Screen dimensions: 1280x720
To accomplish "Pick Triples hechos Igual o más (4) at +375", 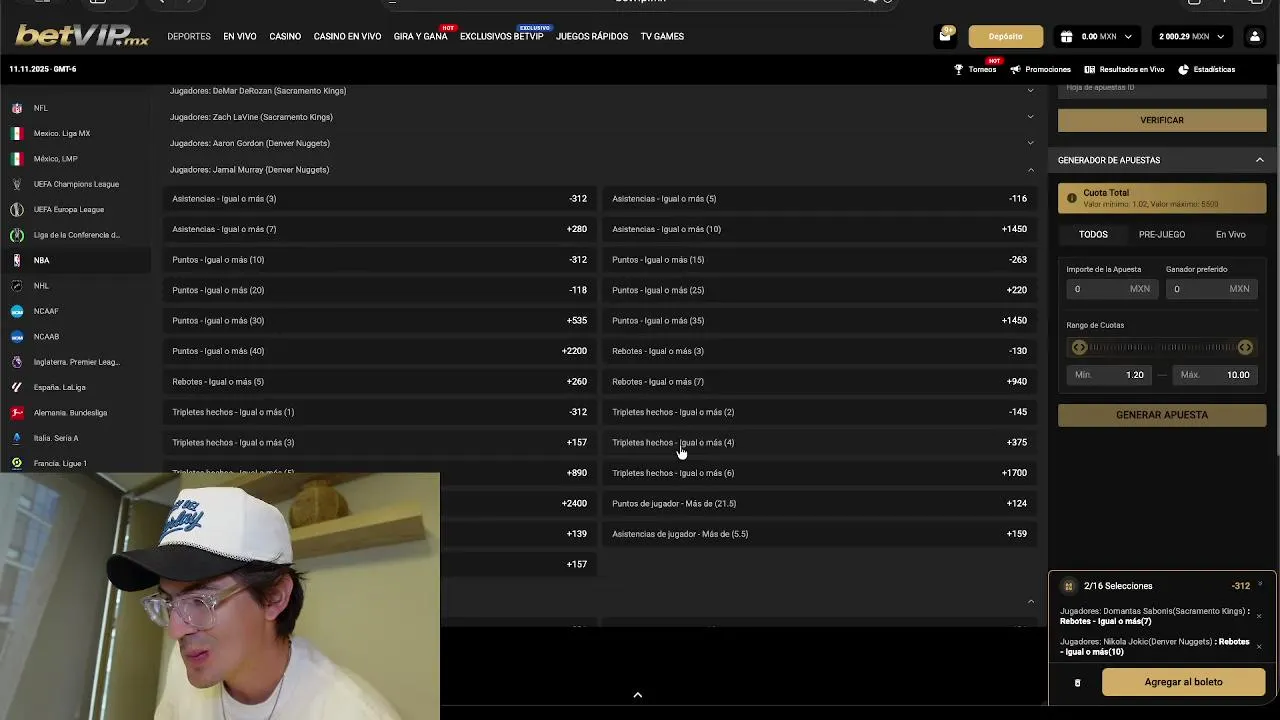I will tap(820, 443).
